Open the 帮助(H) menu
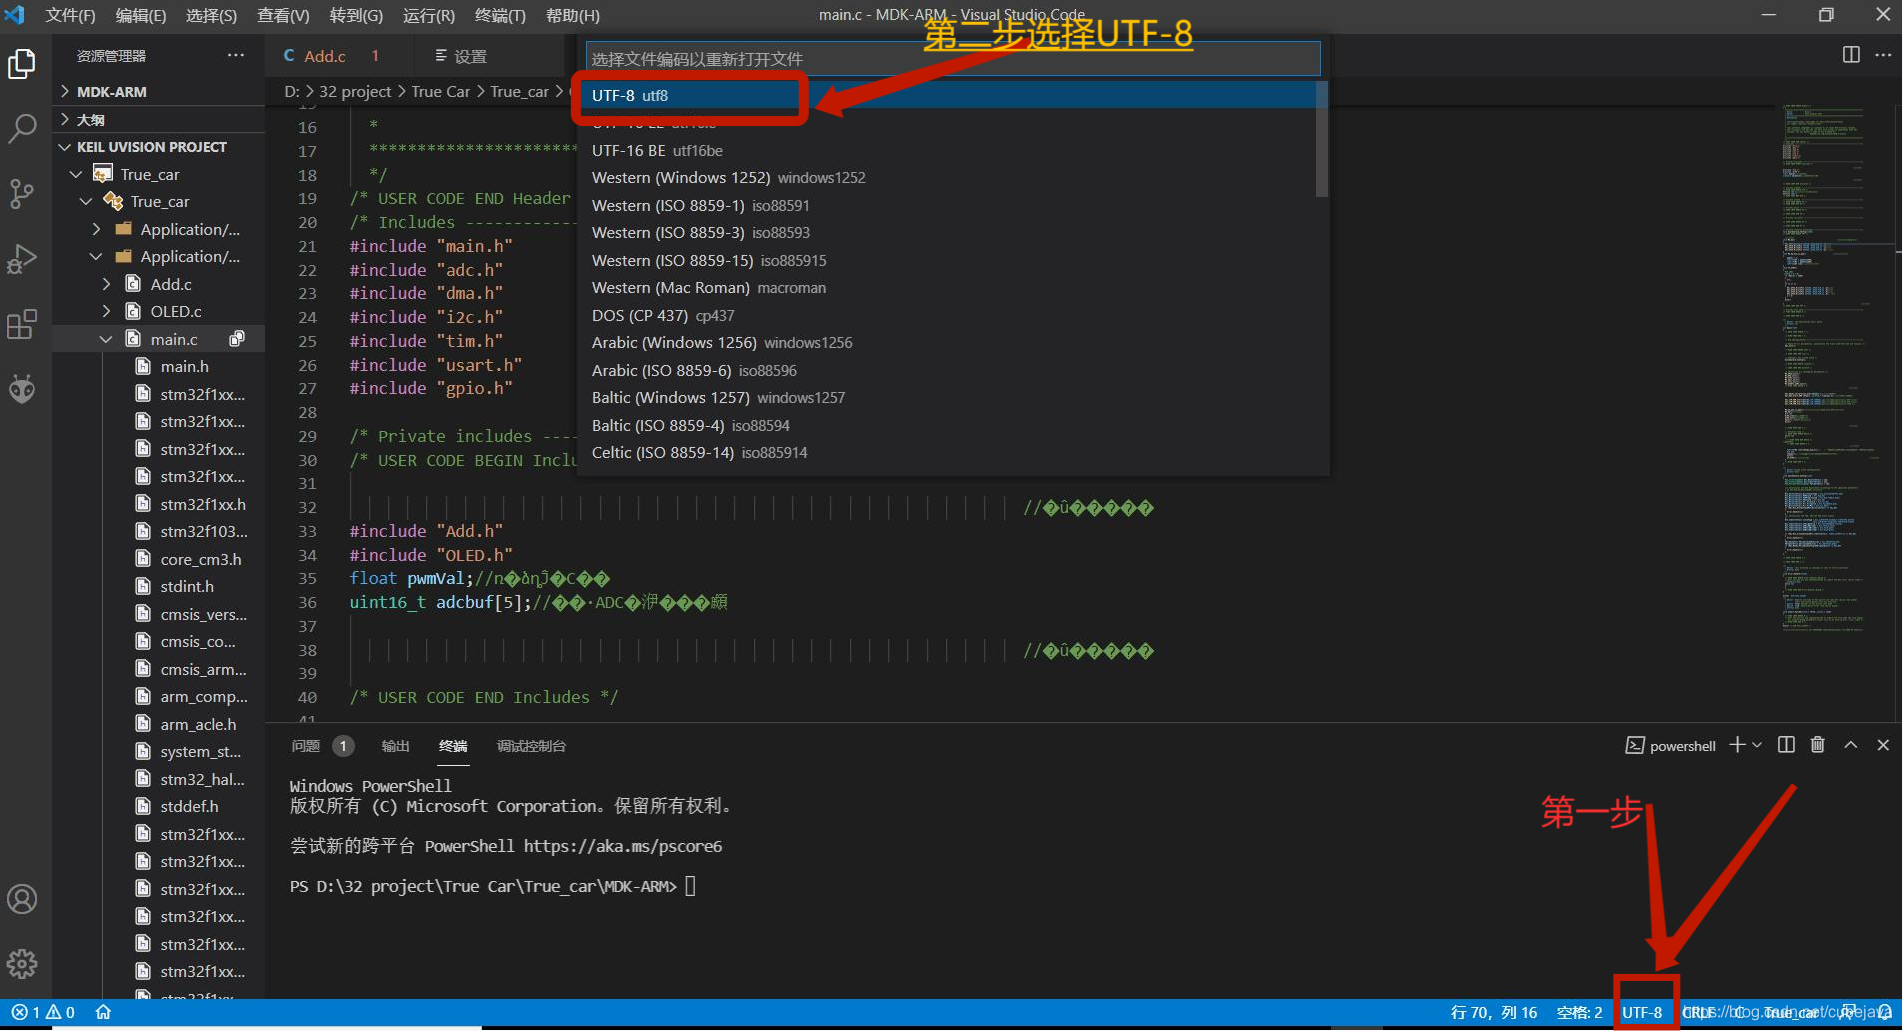 click(573, 15)
